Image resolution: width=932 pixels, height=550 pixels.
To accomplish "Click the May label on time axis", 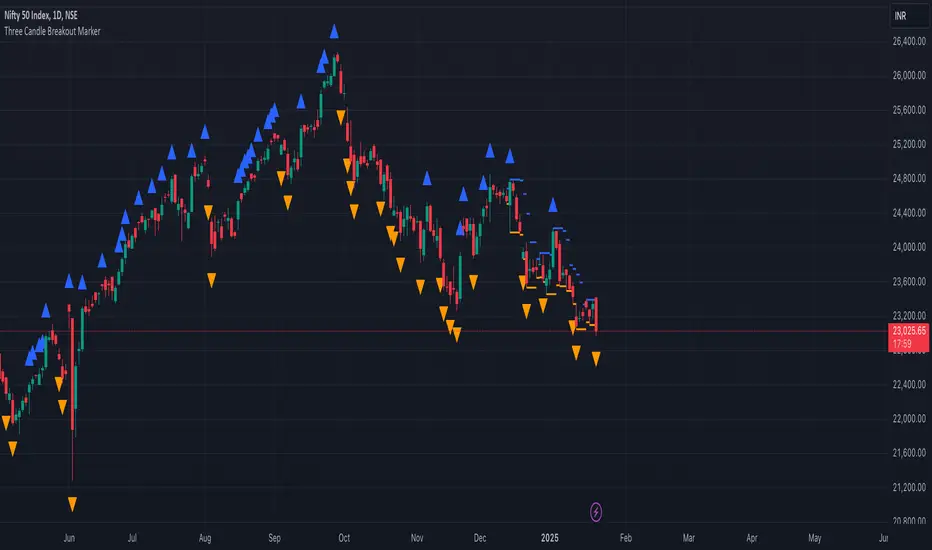I will (814, 538).
